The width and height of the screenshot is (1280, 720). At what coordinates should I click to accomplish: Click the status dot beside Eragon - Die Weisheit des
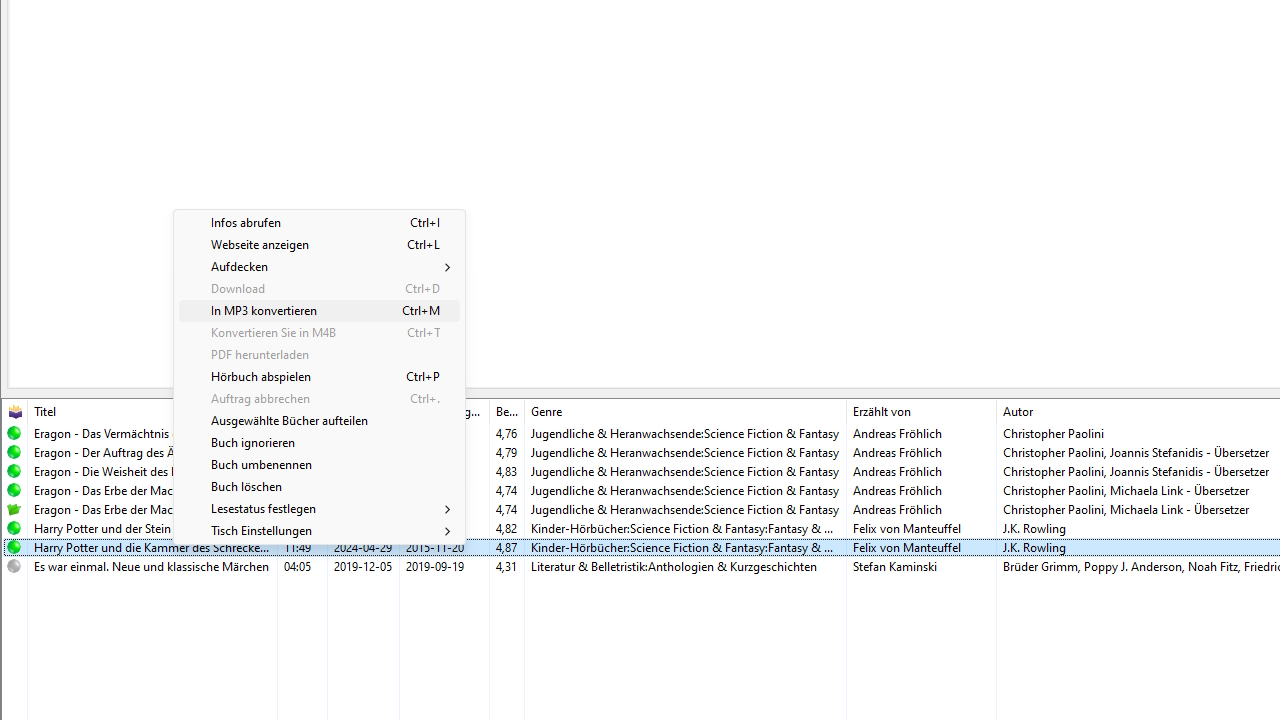14,471
